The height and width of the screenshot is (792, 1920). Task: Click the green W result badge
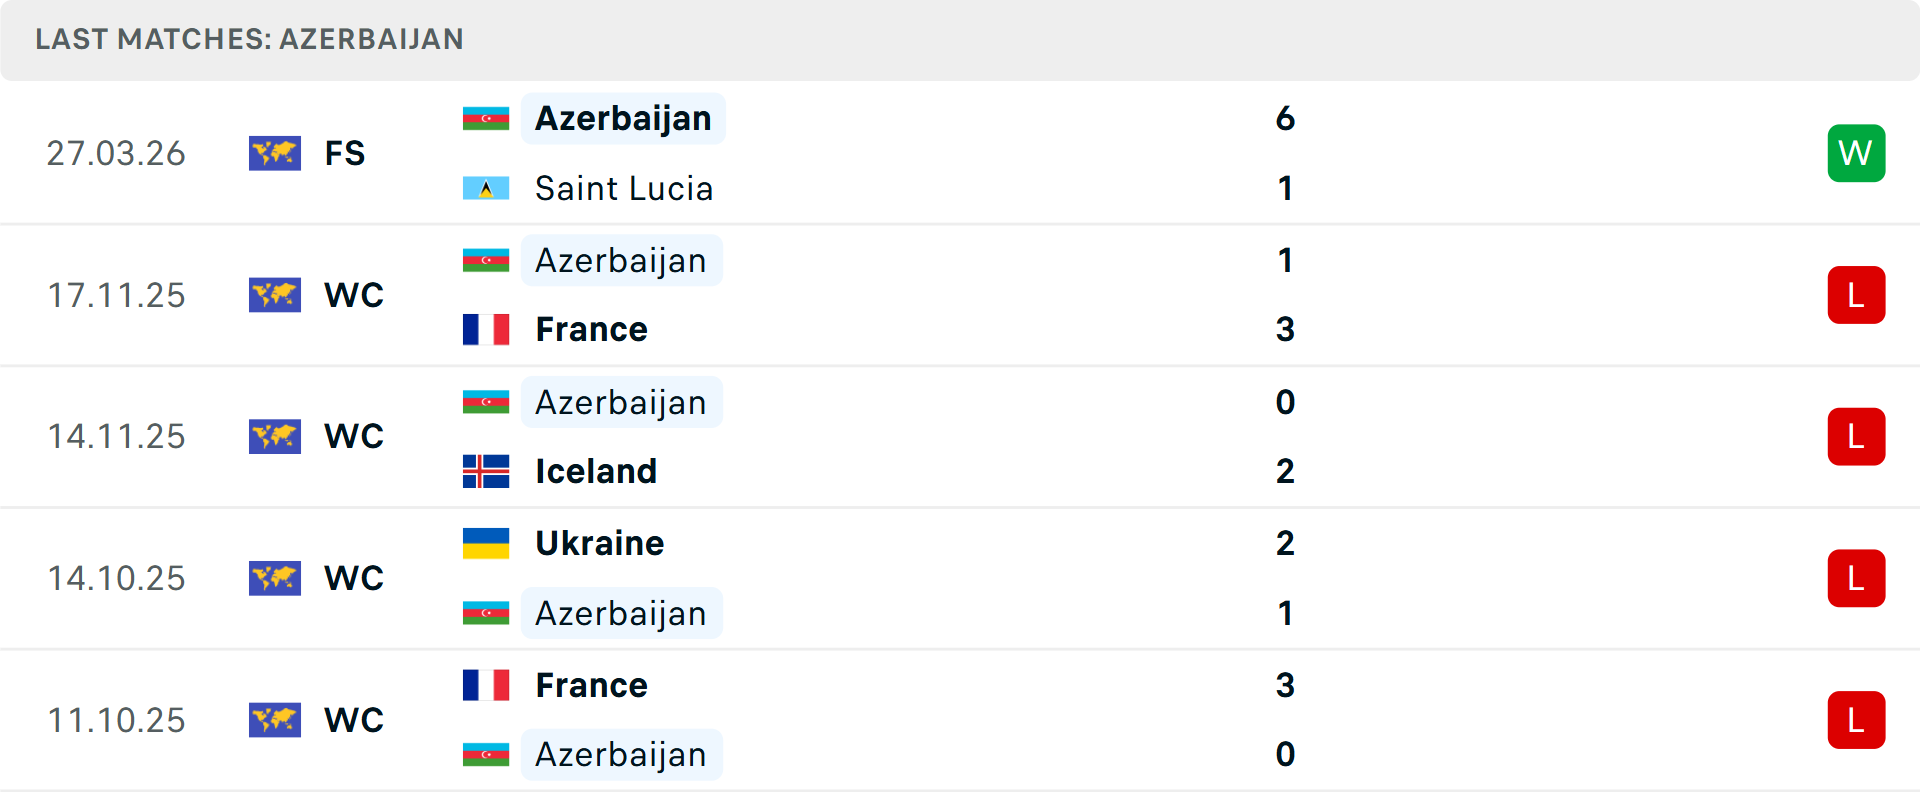pyautogui.click(x=1856, y=153)
